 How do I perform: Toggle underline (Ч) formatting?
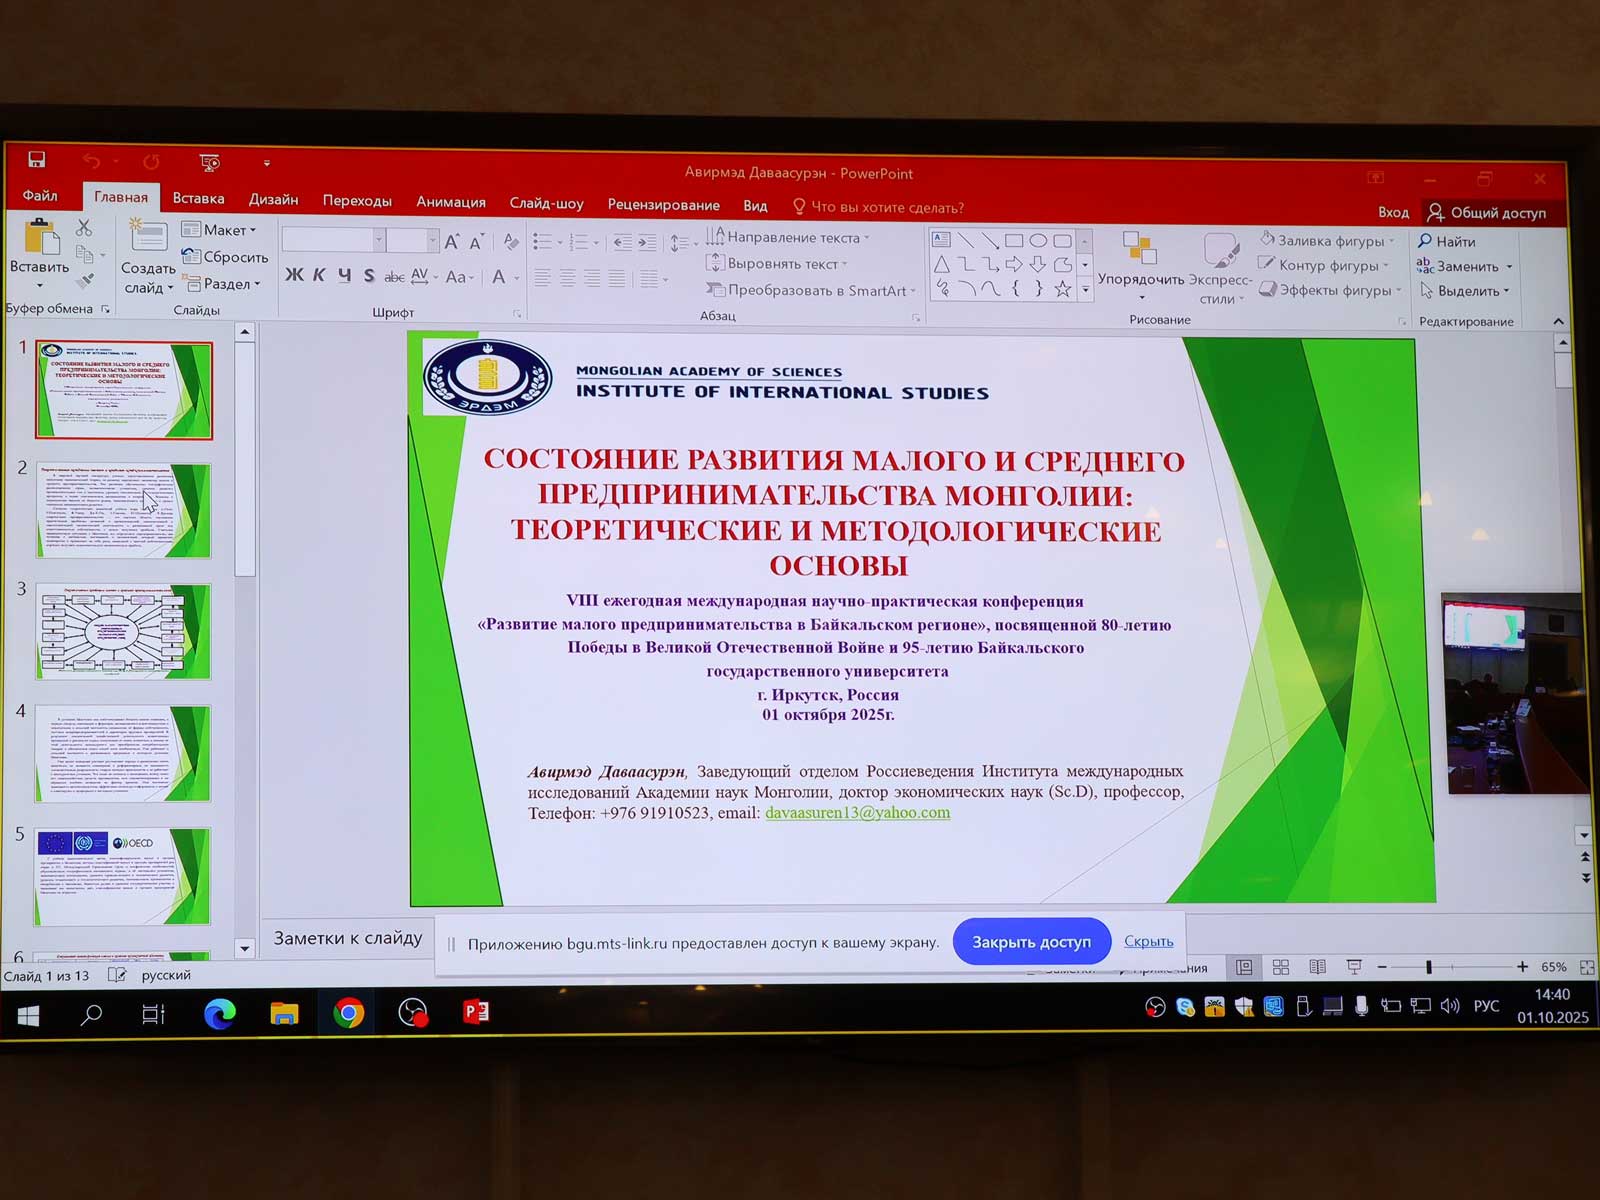coord(344,275)
